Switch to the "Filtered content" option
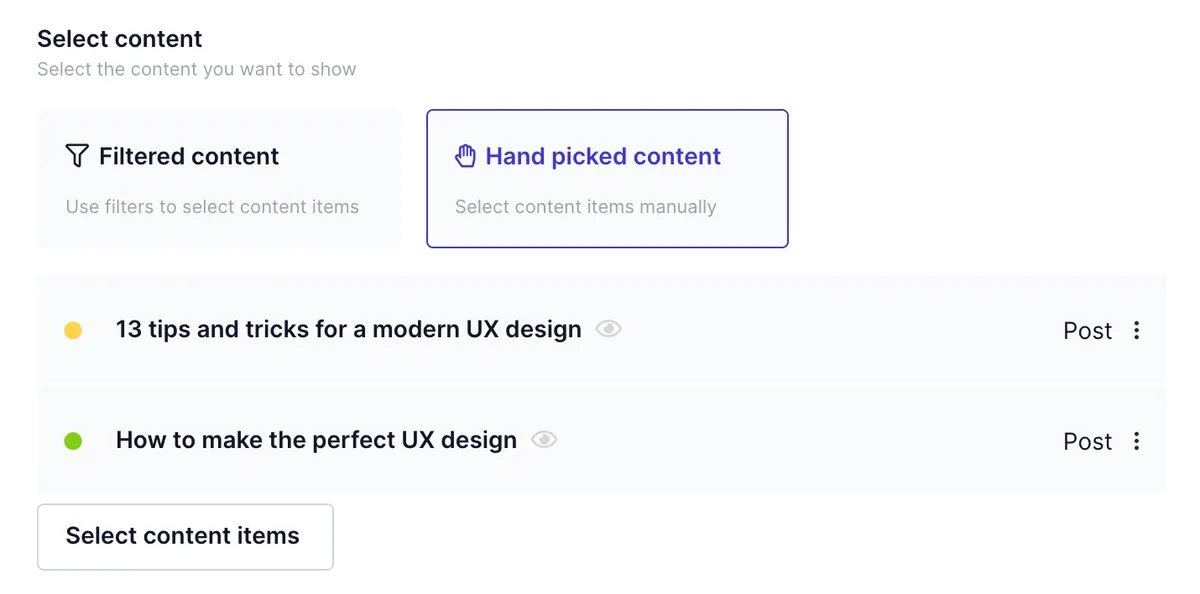This screenshot has width=1200, height=594. pos(188,157)
